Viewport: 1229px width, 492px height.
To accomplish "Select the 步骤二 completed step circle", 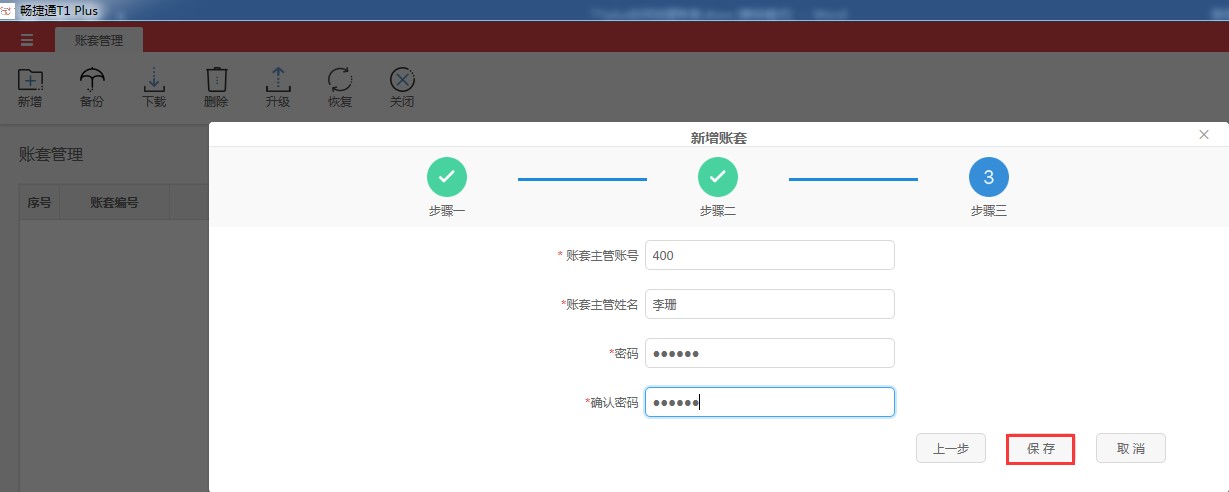I will click(718, 177).
